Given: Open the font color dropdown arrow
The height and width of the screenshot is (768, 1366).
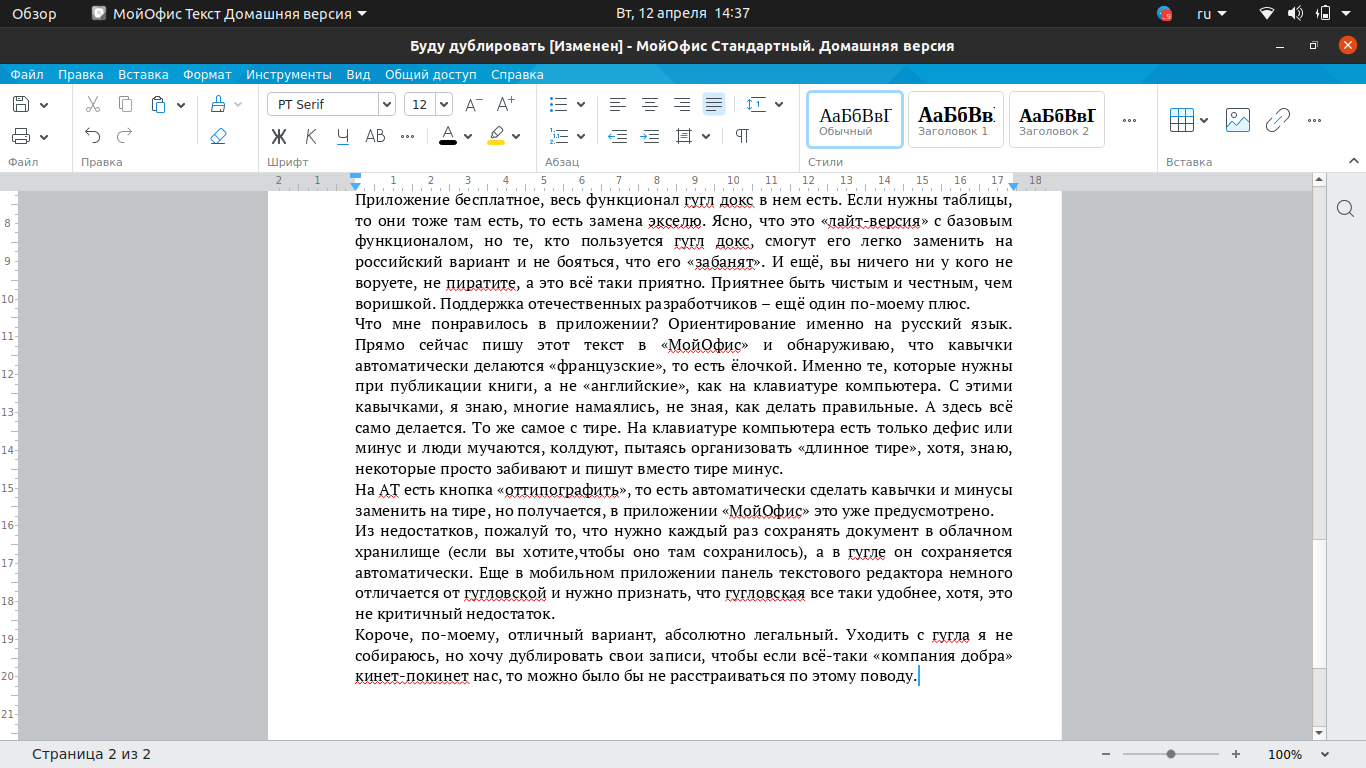Looking at the screenshot, I should pos(469,136).
